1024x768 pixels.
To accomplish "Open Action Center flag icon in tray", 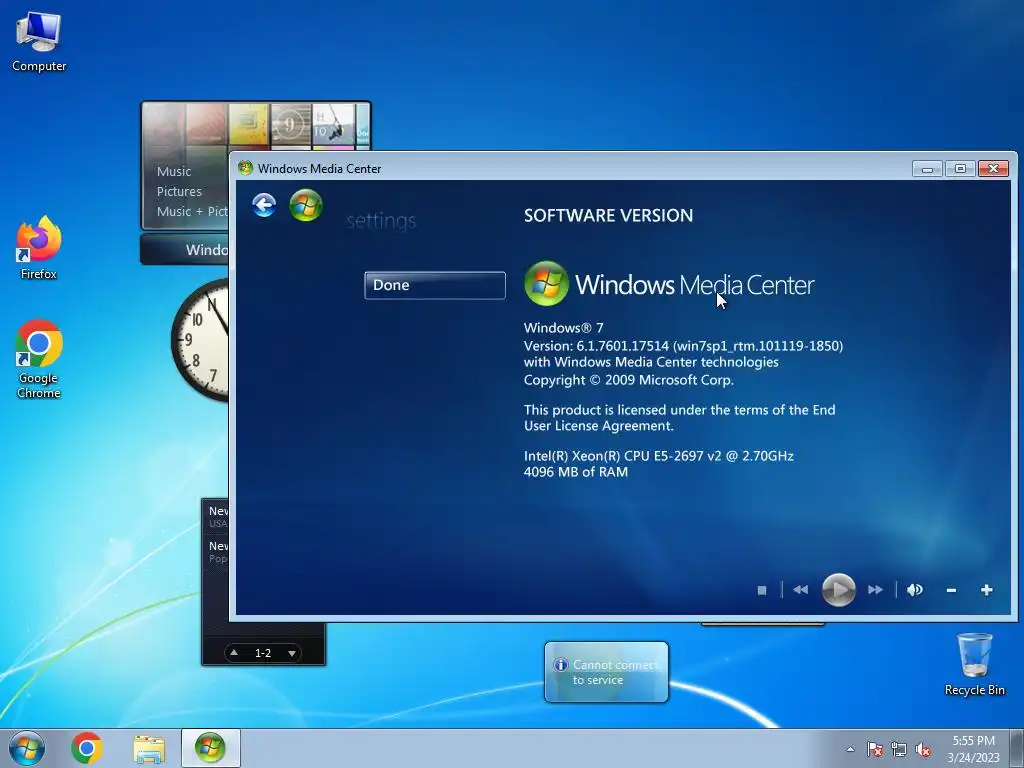I will [x=875, y=750].
